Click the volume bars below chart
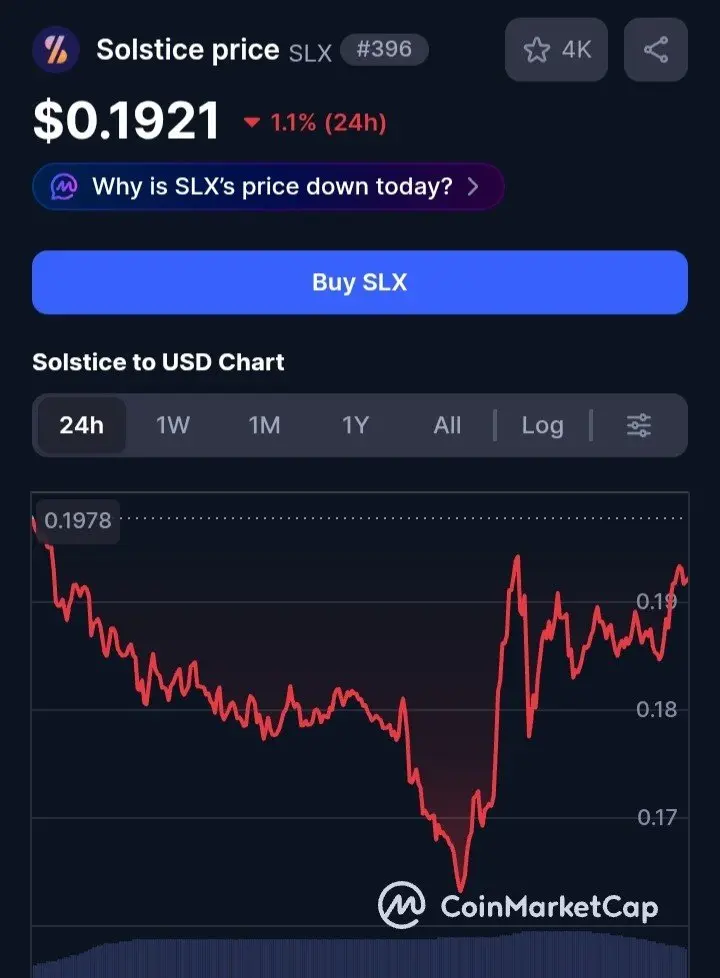This screenshot has width=720, height=978. (360, 956)
